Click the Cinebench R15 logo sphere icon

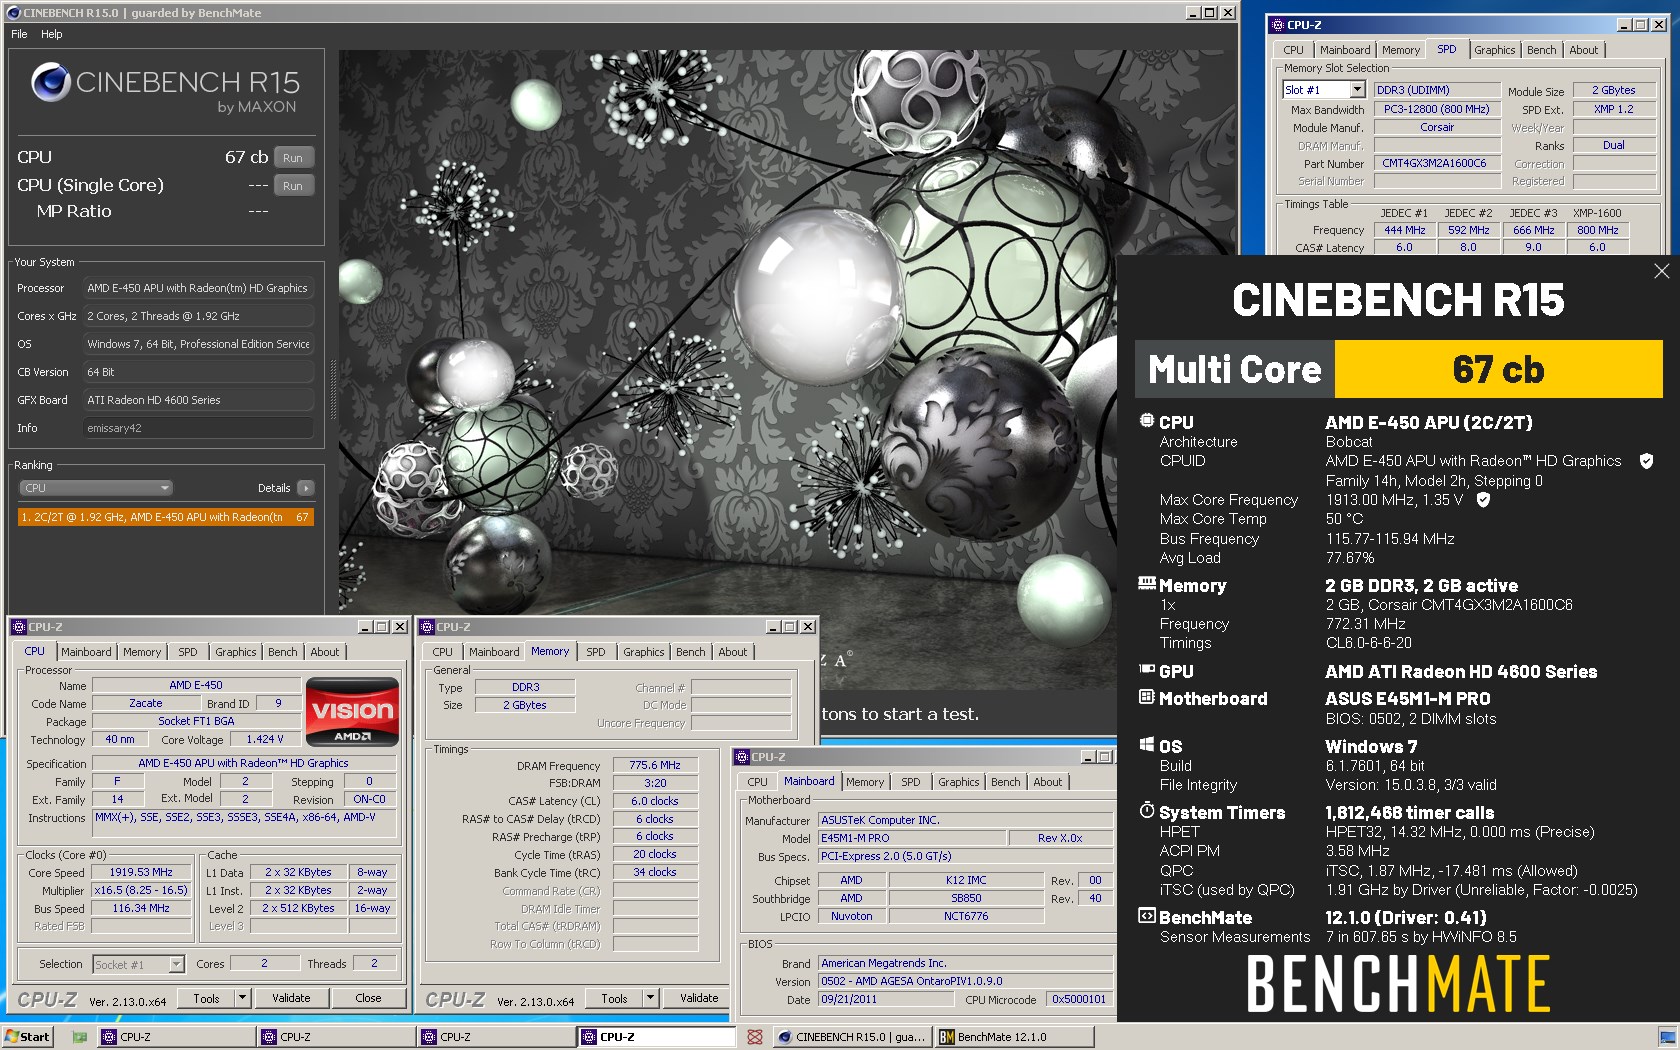50,82
